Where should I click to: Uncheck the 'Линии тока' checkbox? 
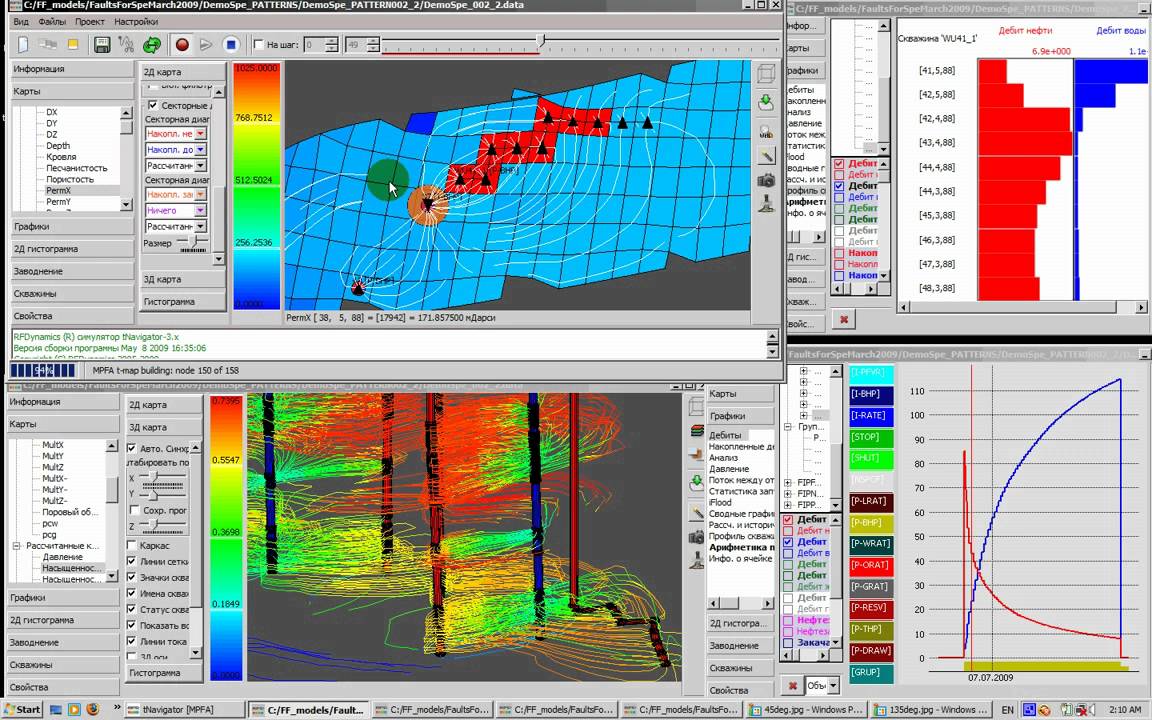tap(132, 641)
